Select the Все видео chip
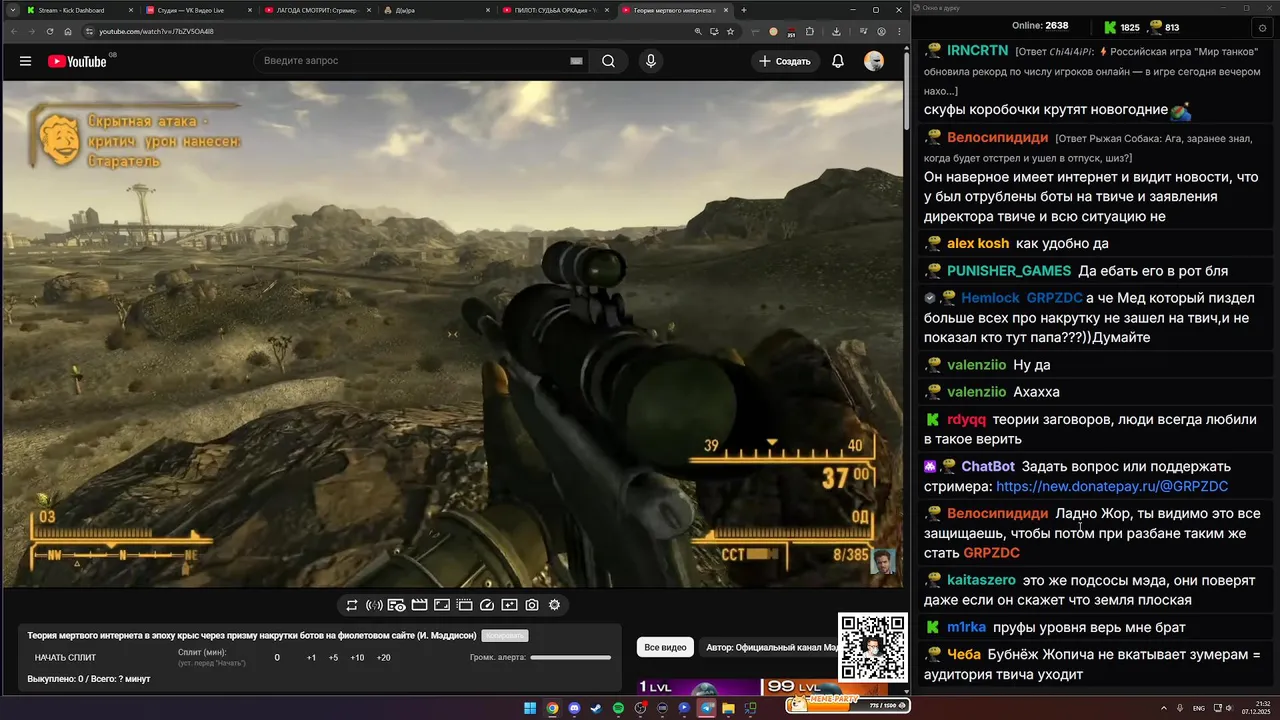Image resolution: width=1280 pixels, height=720 pixels. [665, 647]
